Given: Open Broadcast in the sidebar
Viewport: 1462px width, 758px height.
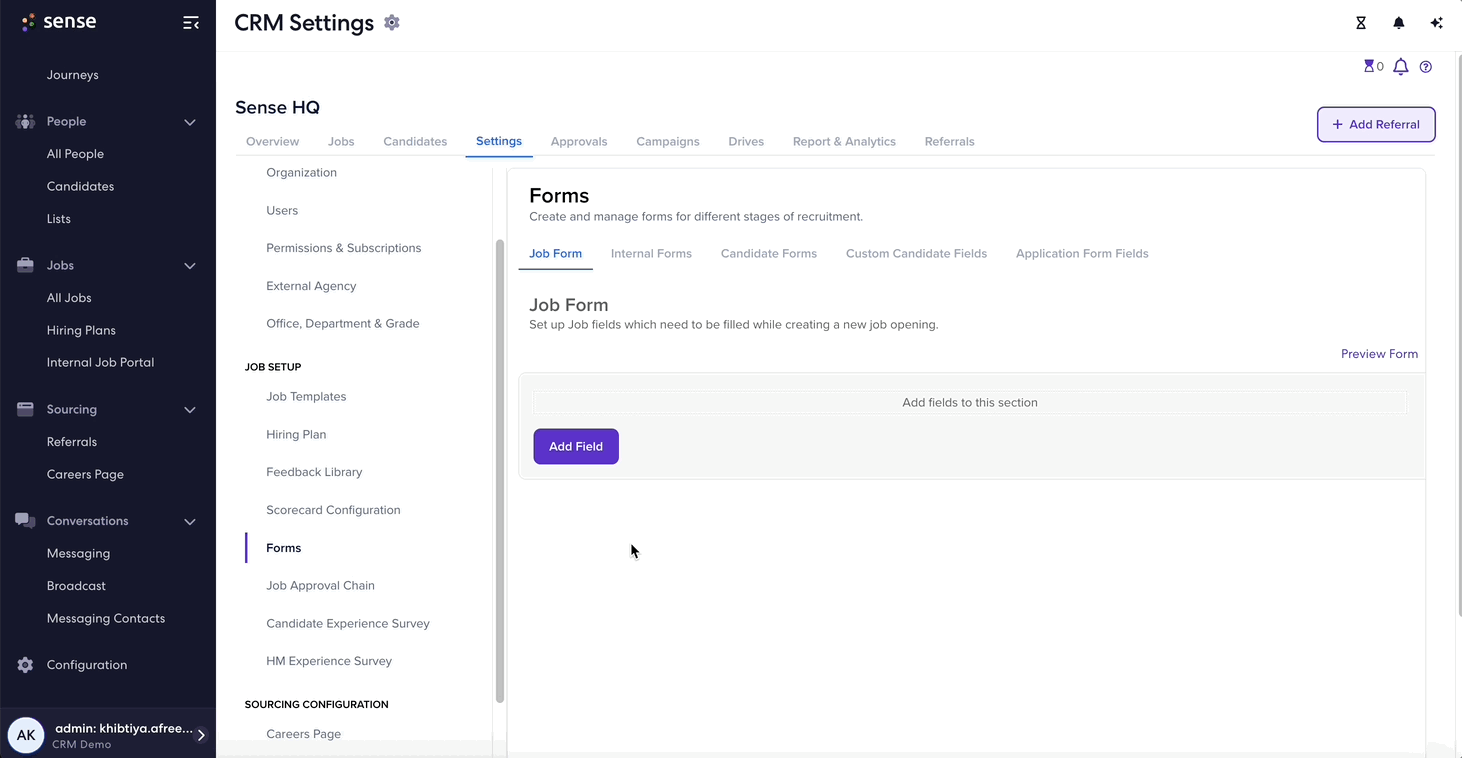Looking at the screenshot, I should point(76,586).
